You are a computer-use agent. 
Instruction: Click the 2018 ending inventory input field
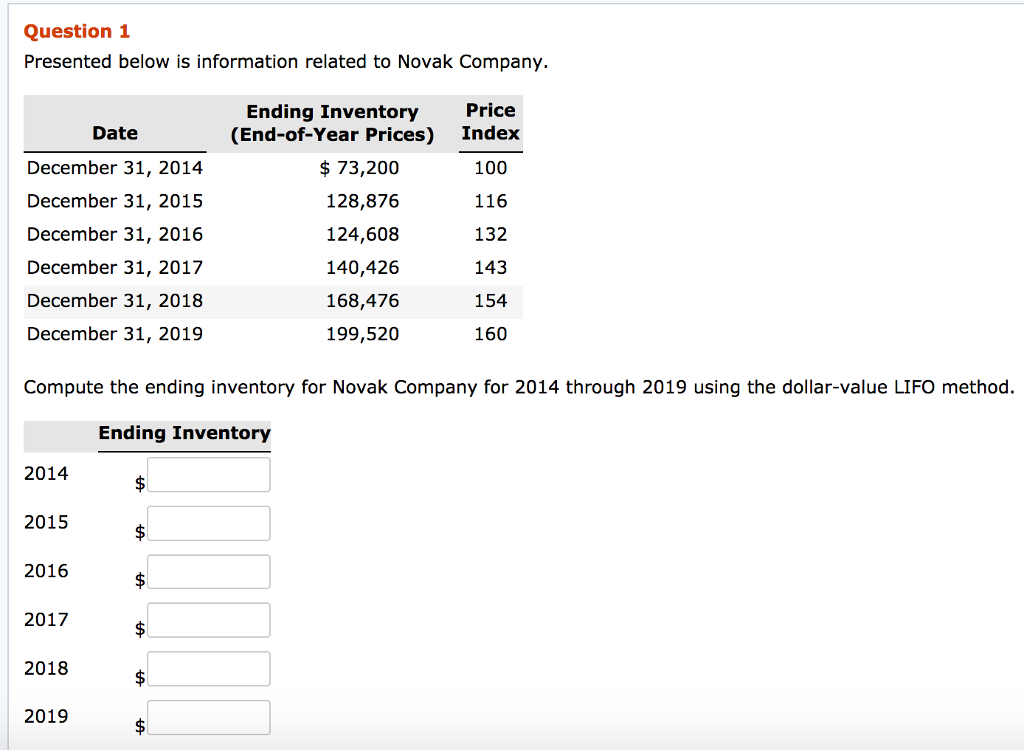pos(208,669)
